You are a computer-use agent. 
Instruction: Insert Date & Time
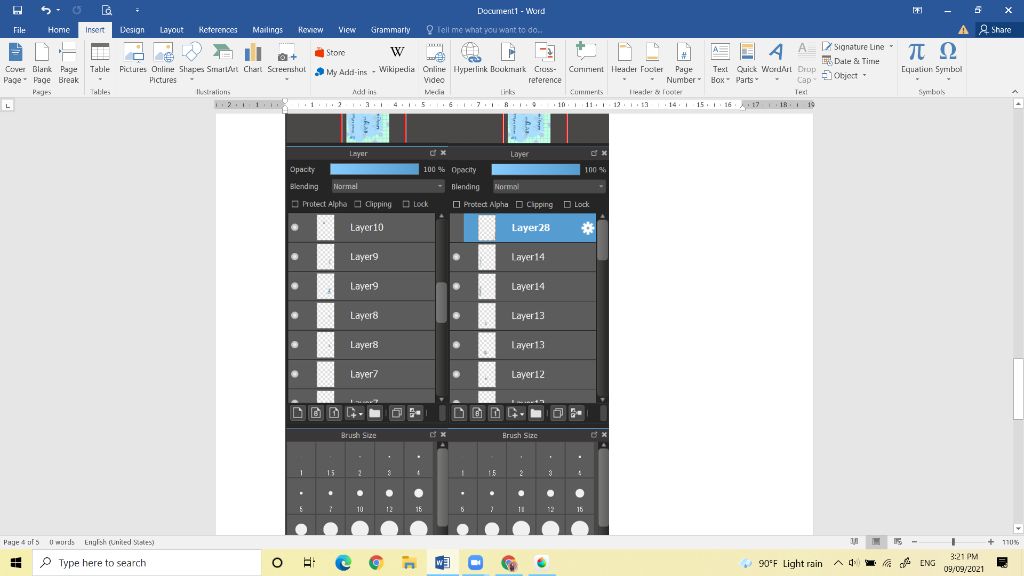point(850,61)
